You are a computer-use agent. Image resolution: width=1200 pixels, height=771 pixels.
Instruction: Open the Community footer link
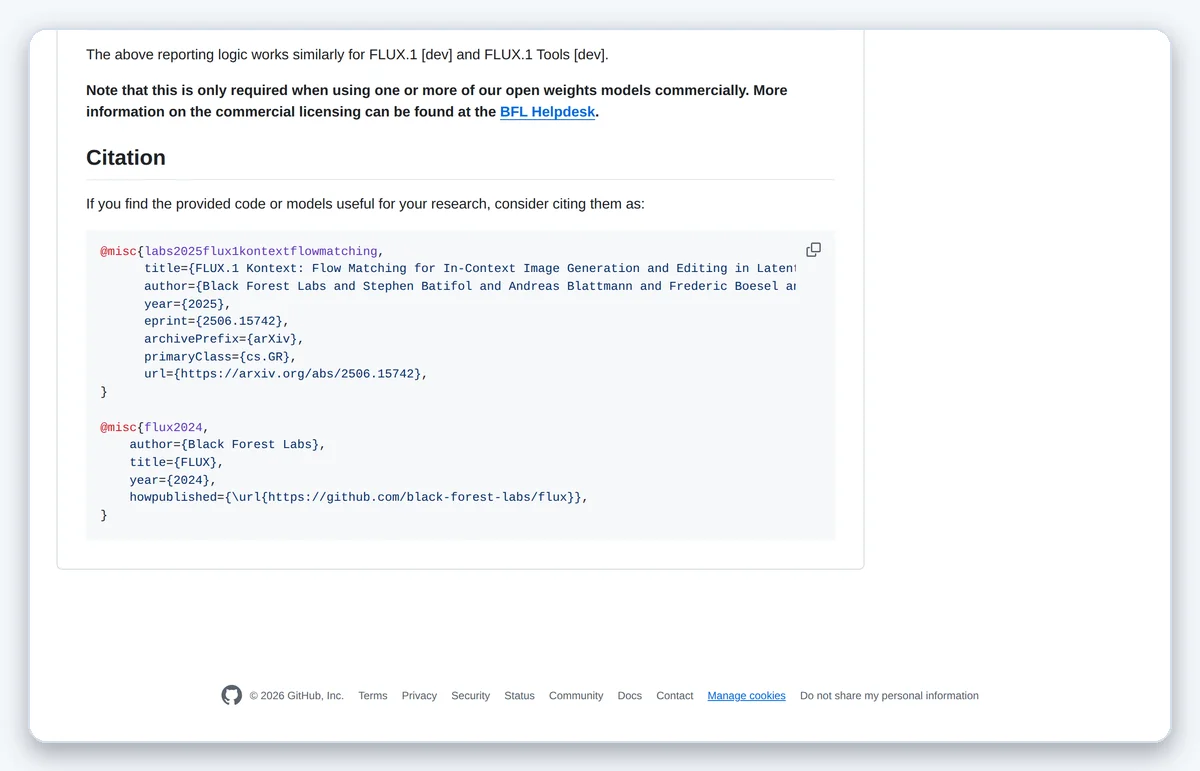coord(576,696)
